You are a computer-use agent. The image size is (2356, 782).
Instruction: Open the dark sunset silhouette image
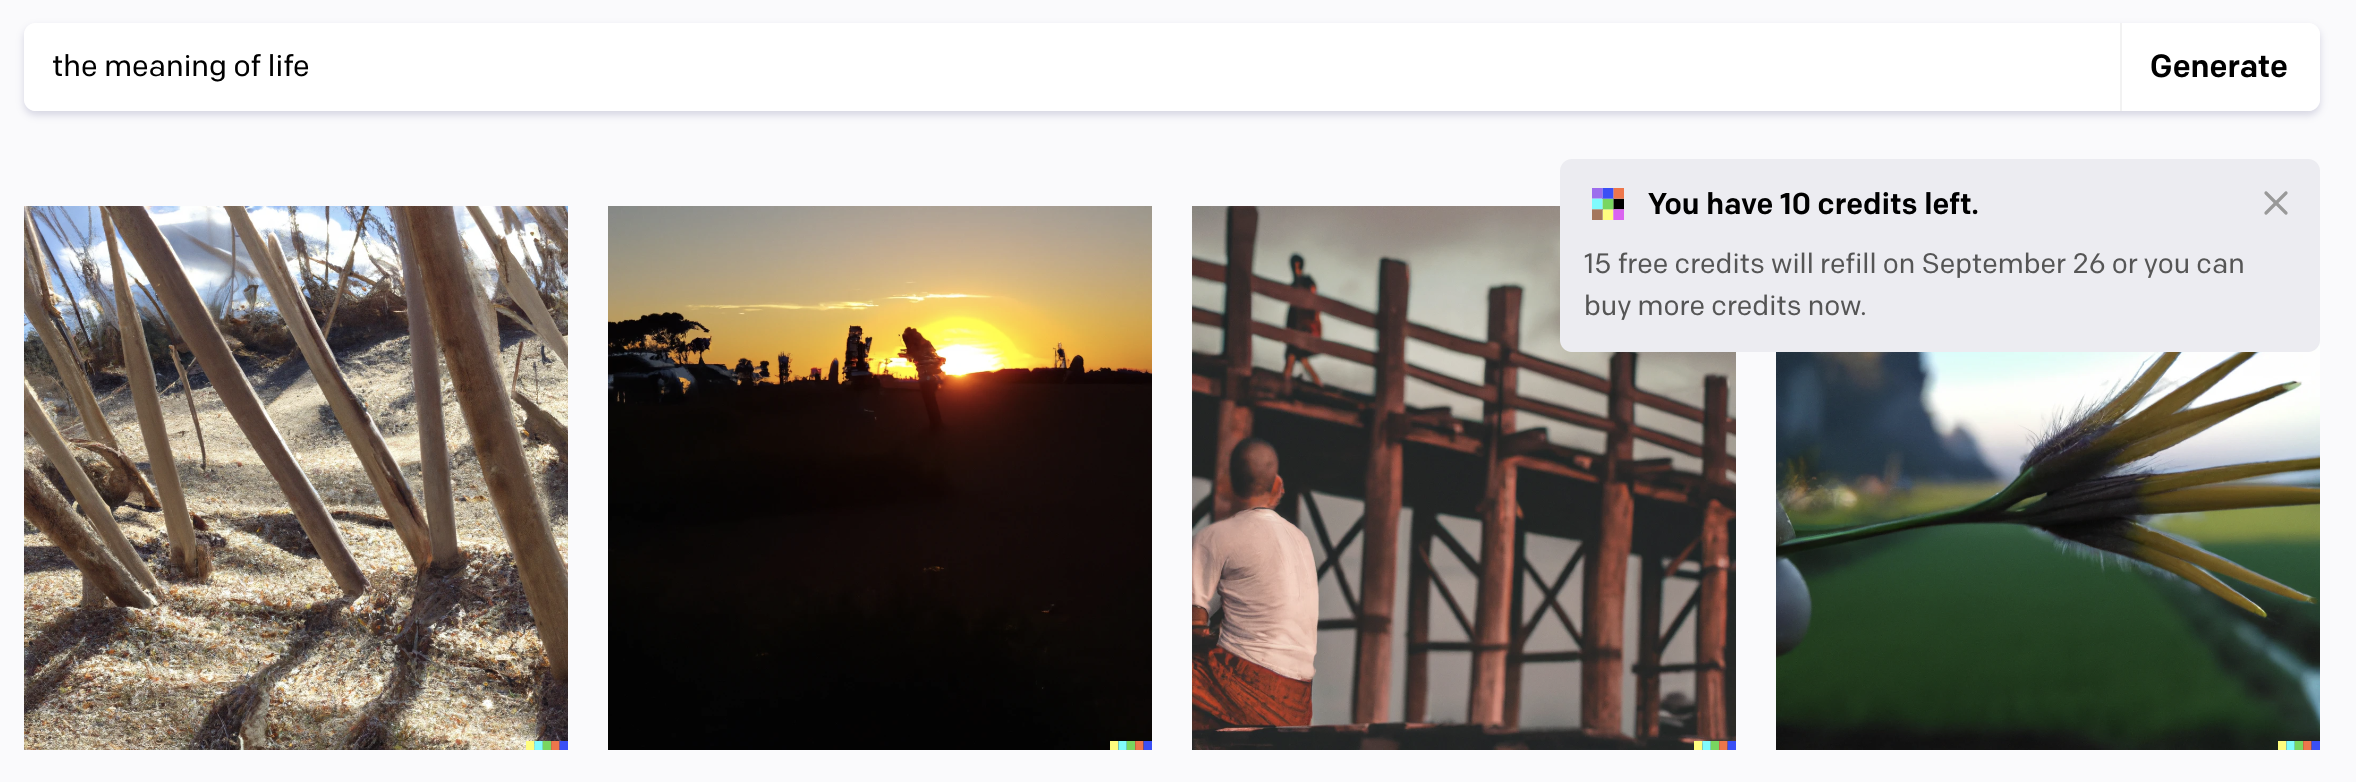(880, 478)
